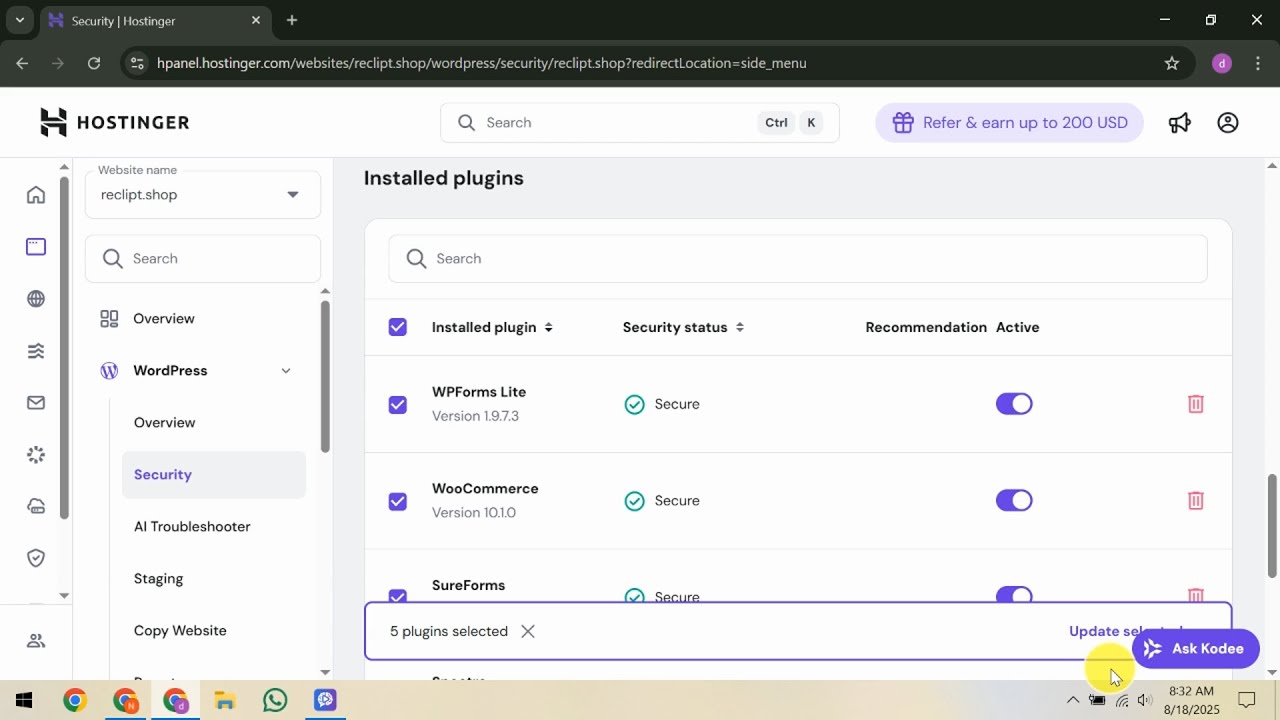Open the Ask Kodee chat

click(x=1195, y=649)
